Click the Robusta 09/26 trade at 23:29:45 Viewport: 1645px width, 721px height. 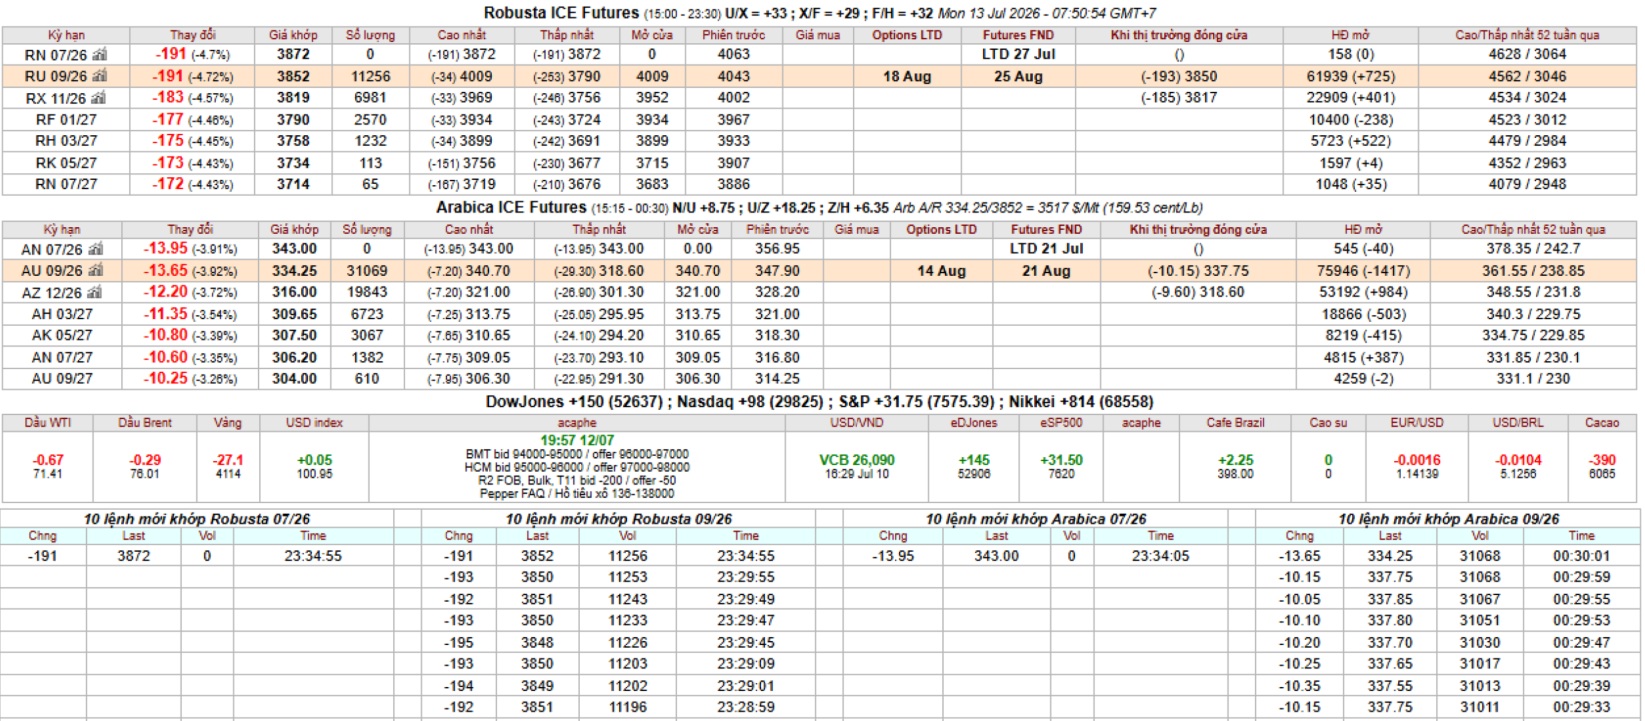tap(618, 643)
